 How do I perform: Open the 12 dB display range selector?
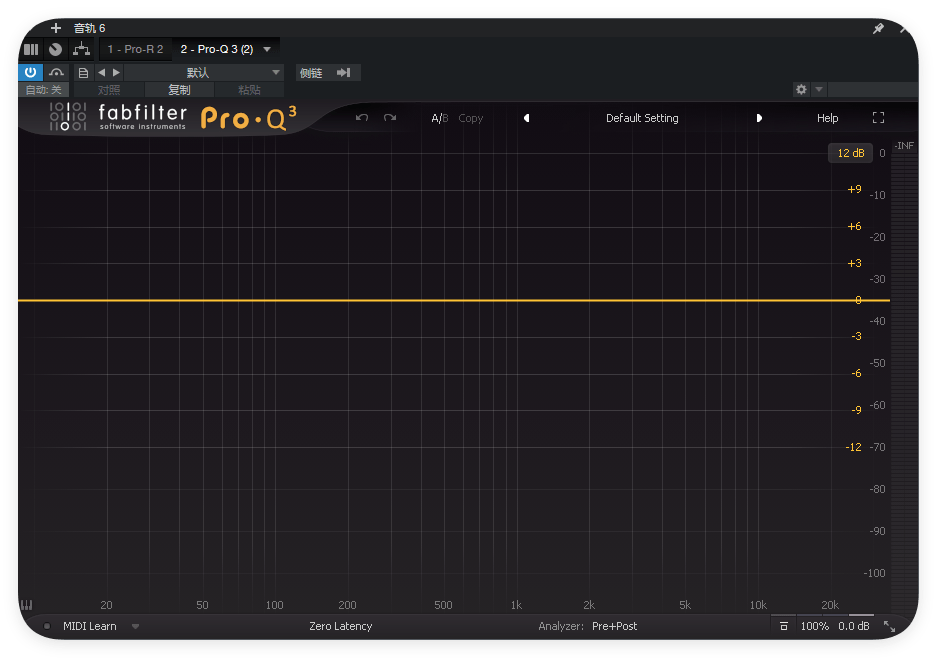point(850,153)
